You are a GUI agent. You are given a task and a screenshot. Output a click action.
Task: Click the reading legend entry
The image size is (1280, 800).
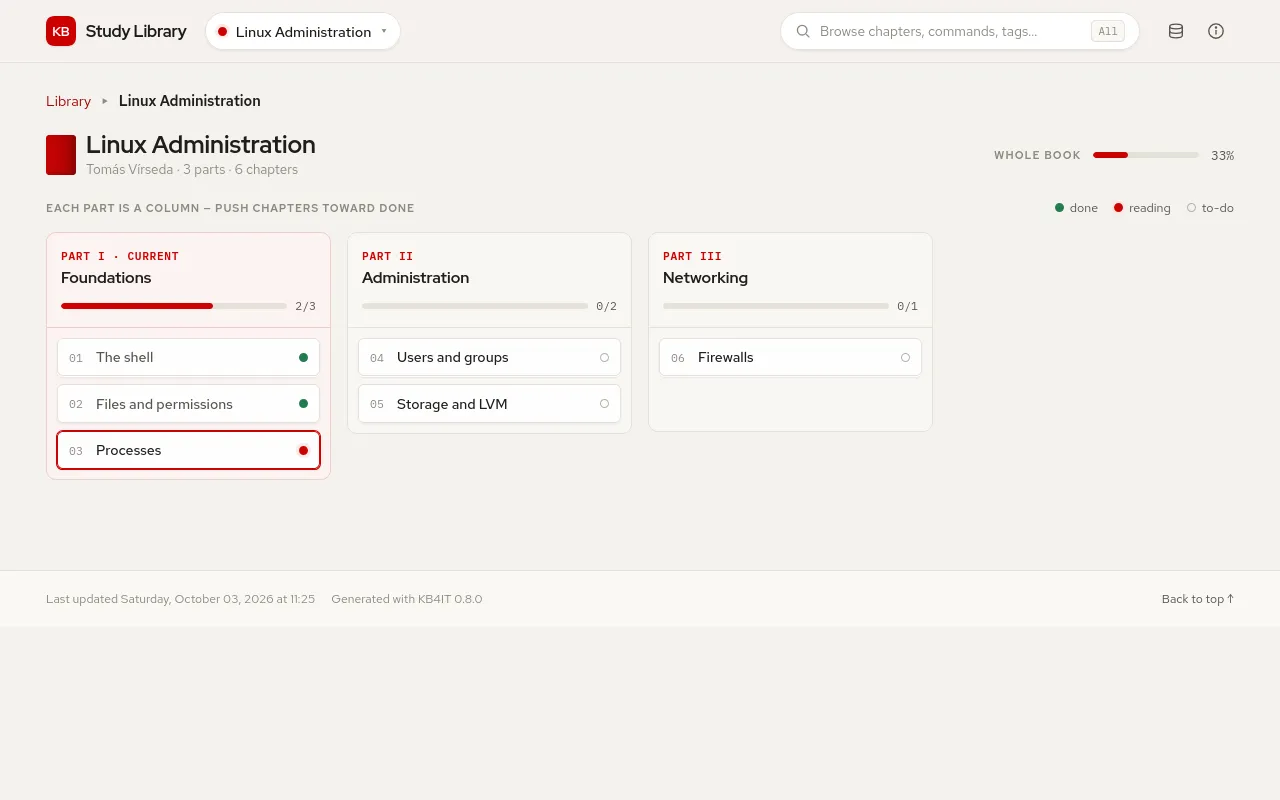(x=1142, y=208)
